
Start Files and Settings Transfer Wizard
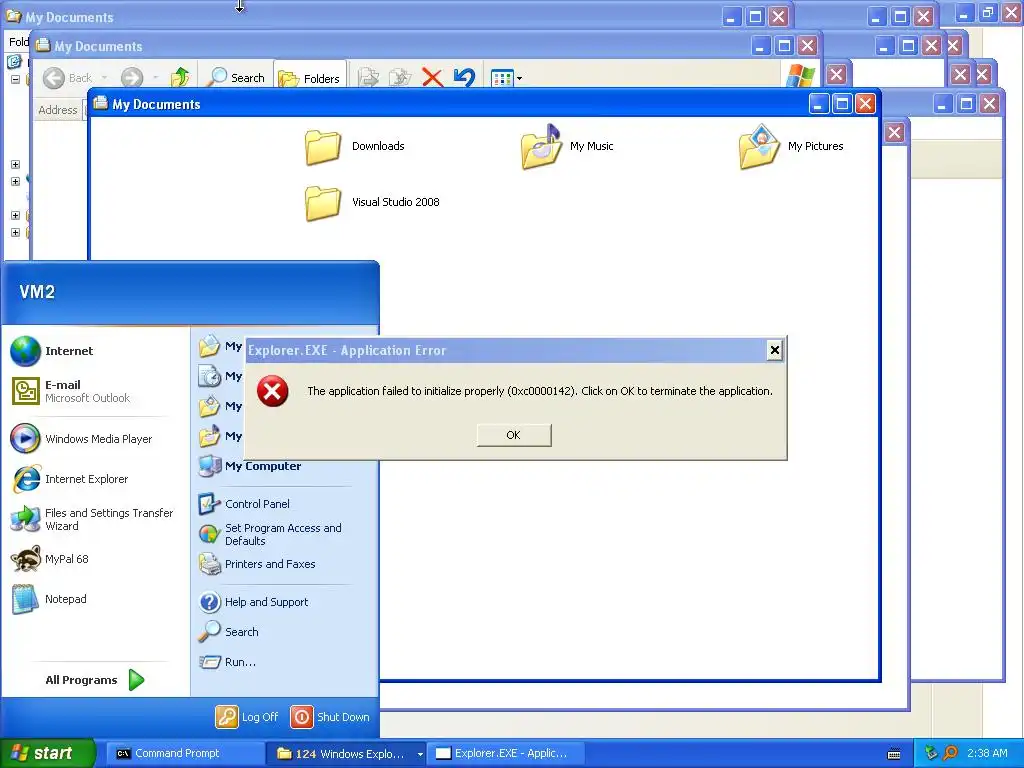[x=92, y=519]
